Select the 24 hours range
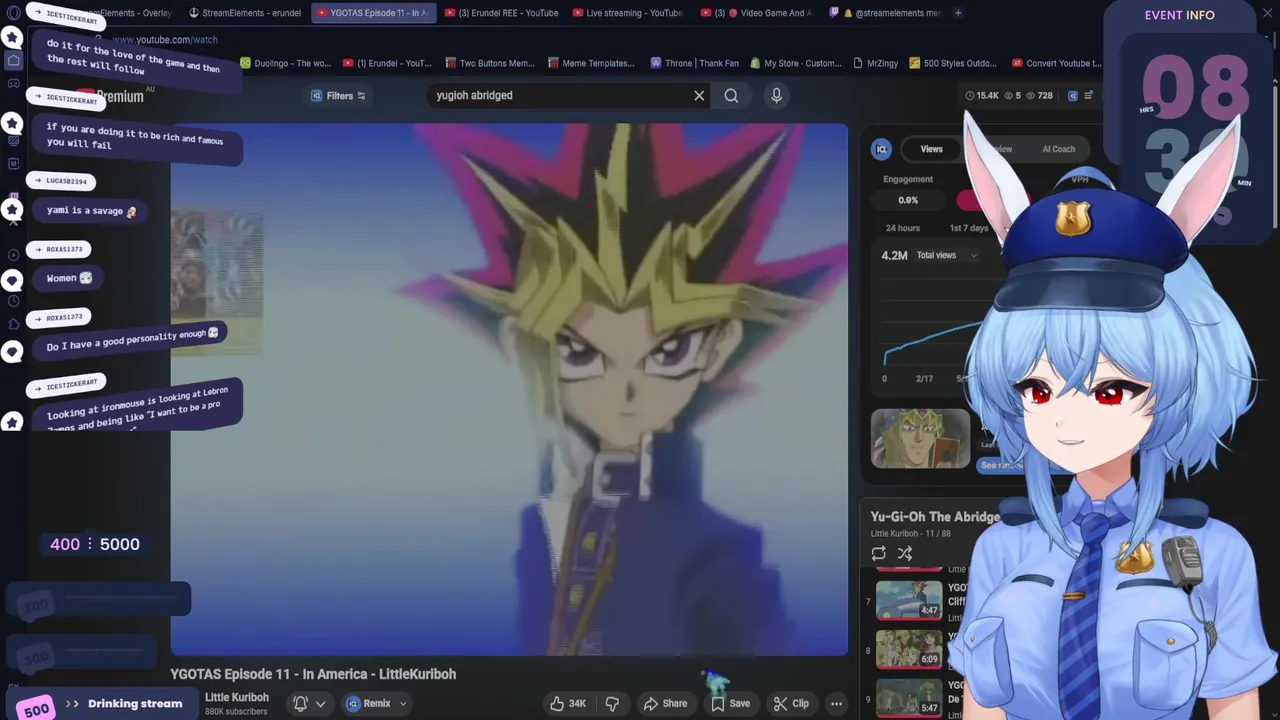The image size is (1280, 720). point(902,228)
